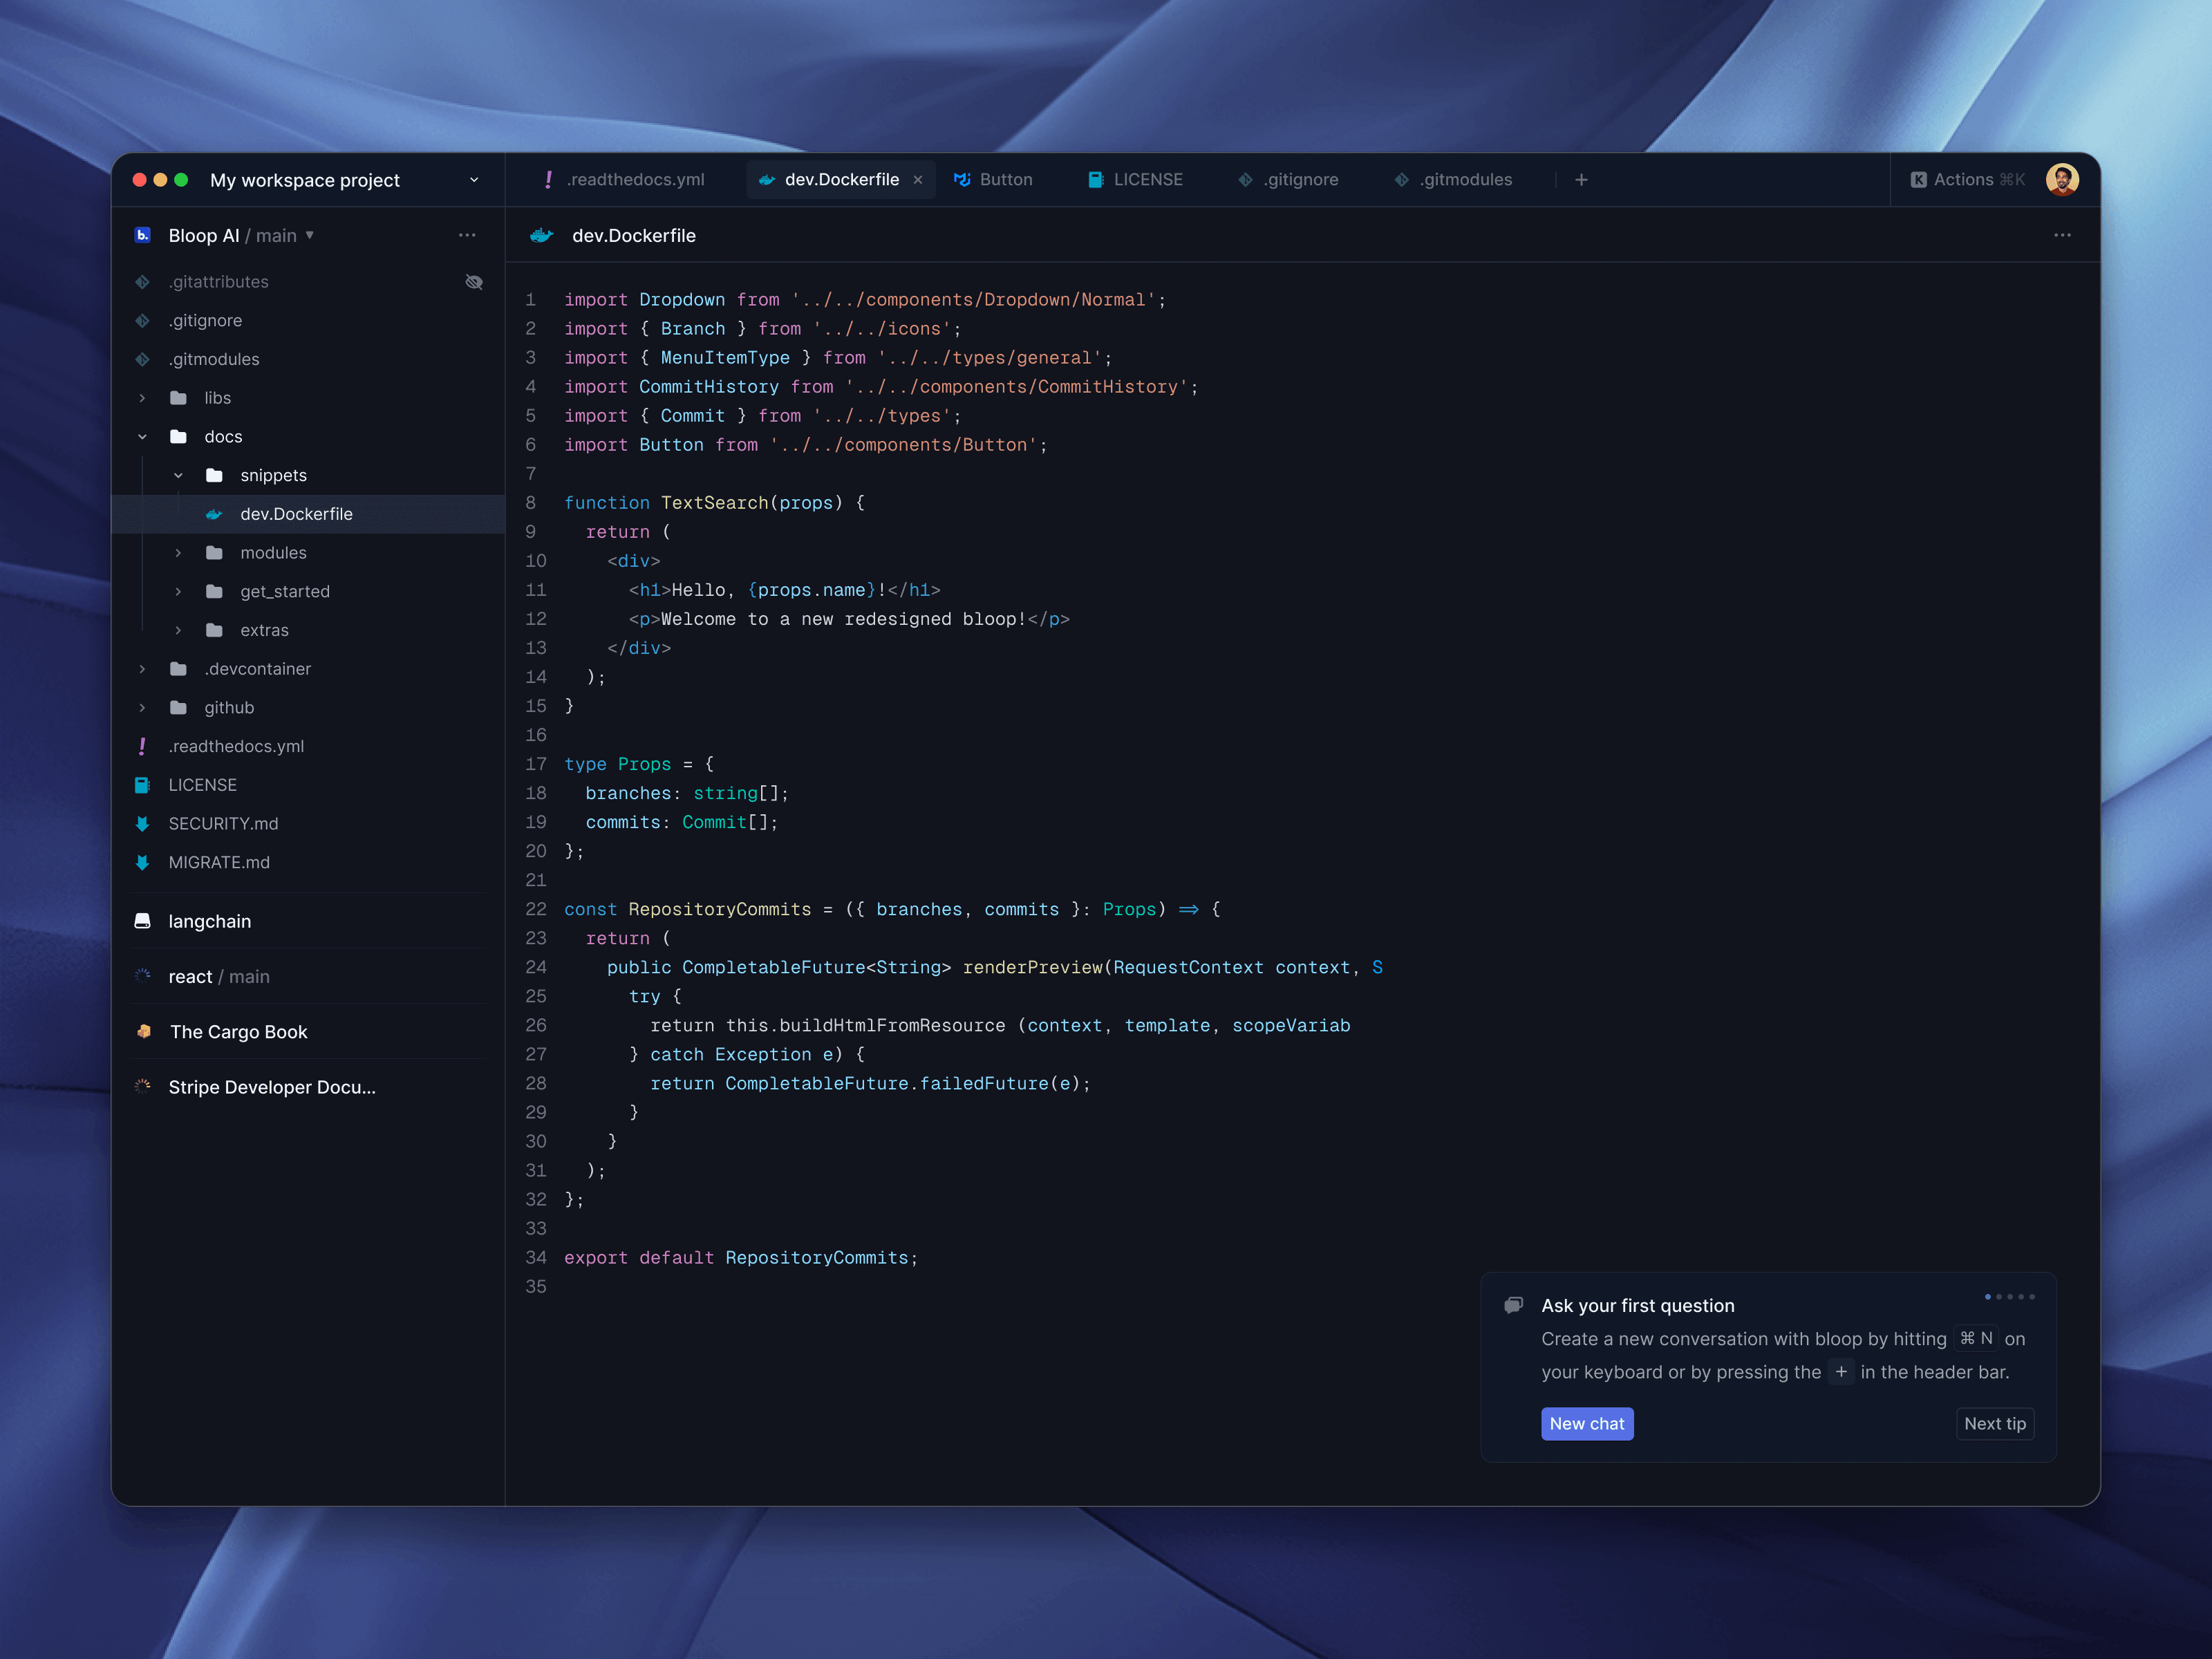The height and width of the screenshot is (1659, 2212).
Task: Click the Actions command icon in header
Action: tap(1918, 180)
